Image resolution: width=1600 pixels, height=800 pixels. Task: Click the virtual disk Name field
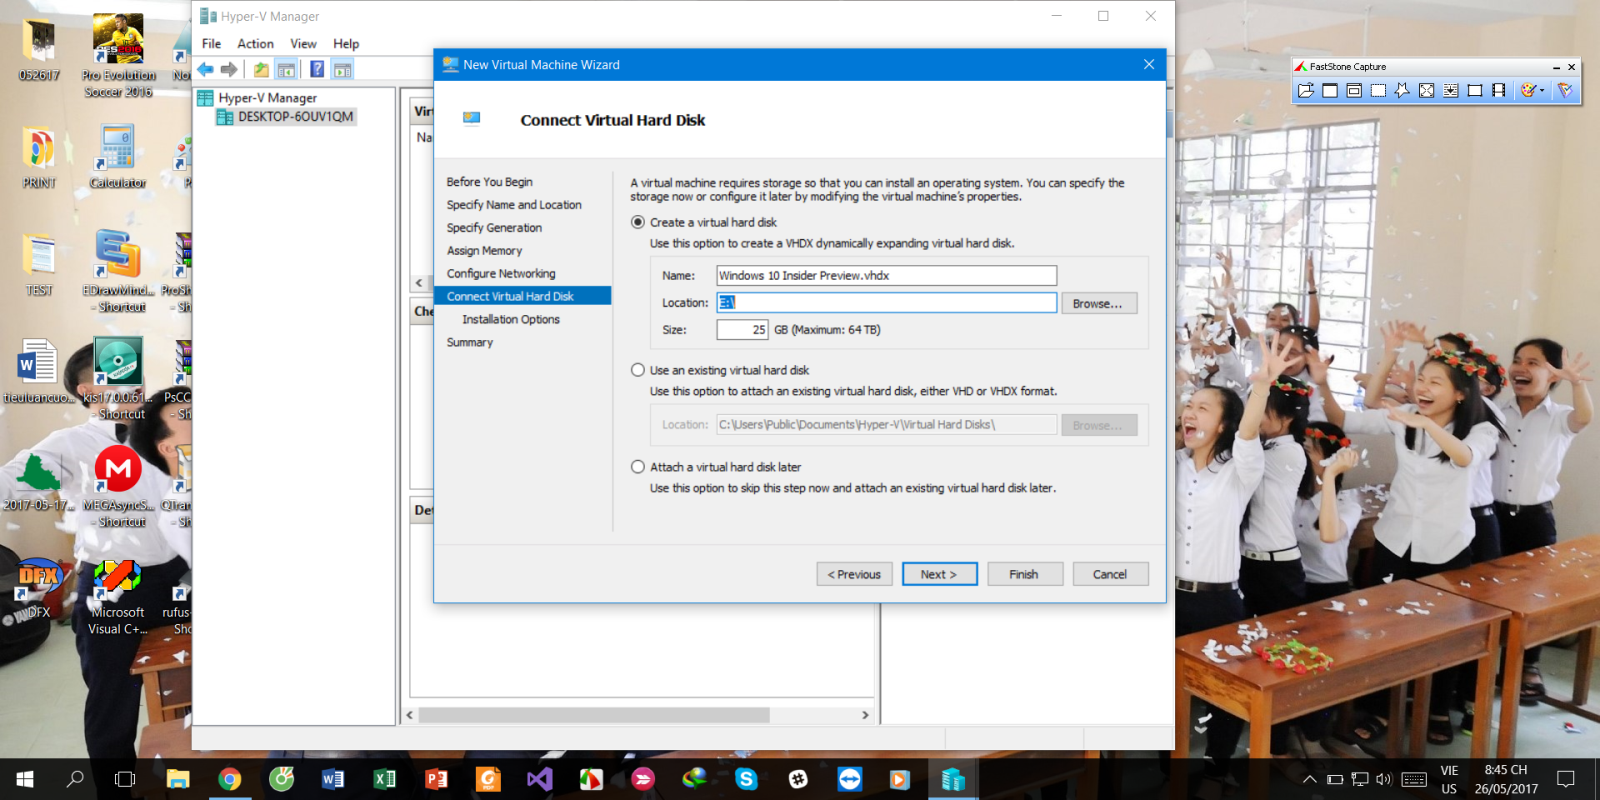pyautogui.click(x=886, y=275)
